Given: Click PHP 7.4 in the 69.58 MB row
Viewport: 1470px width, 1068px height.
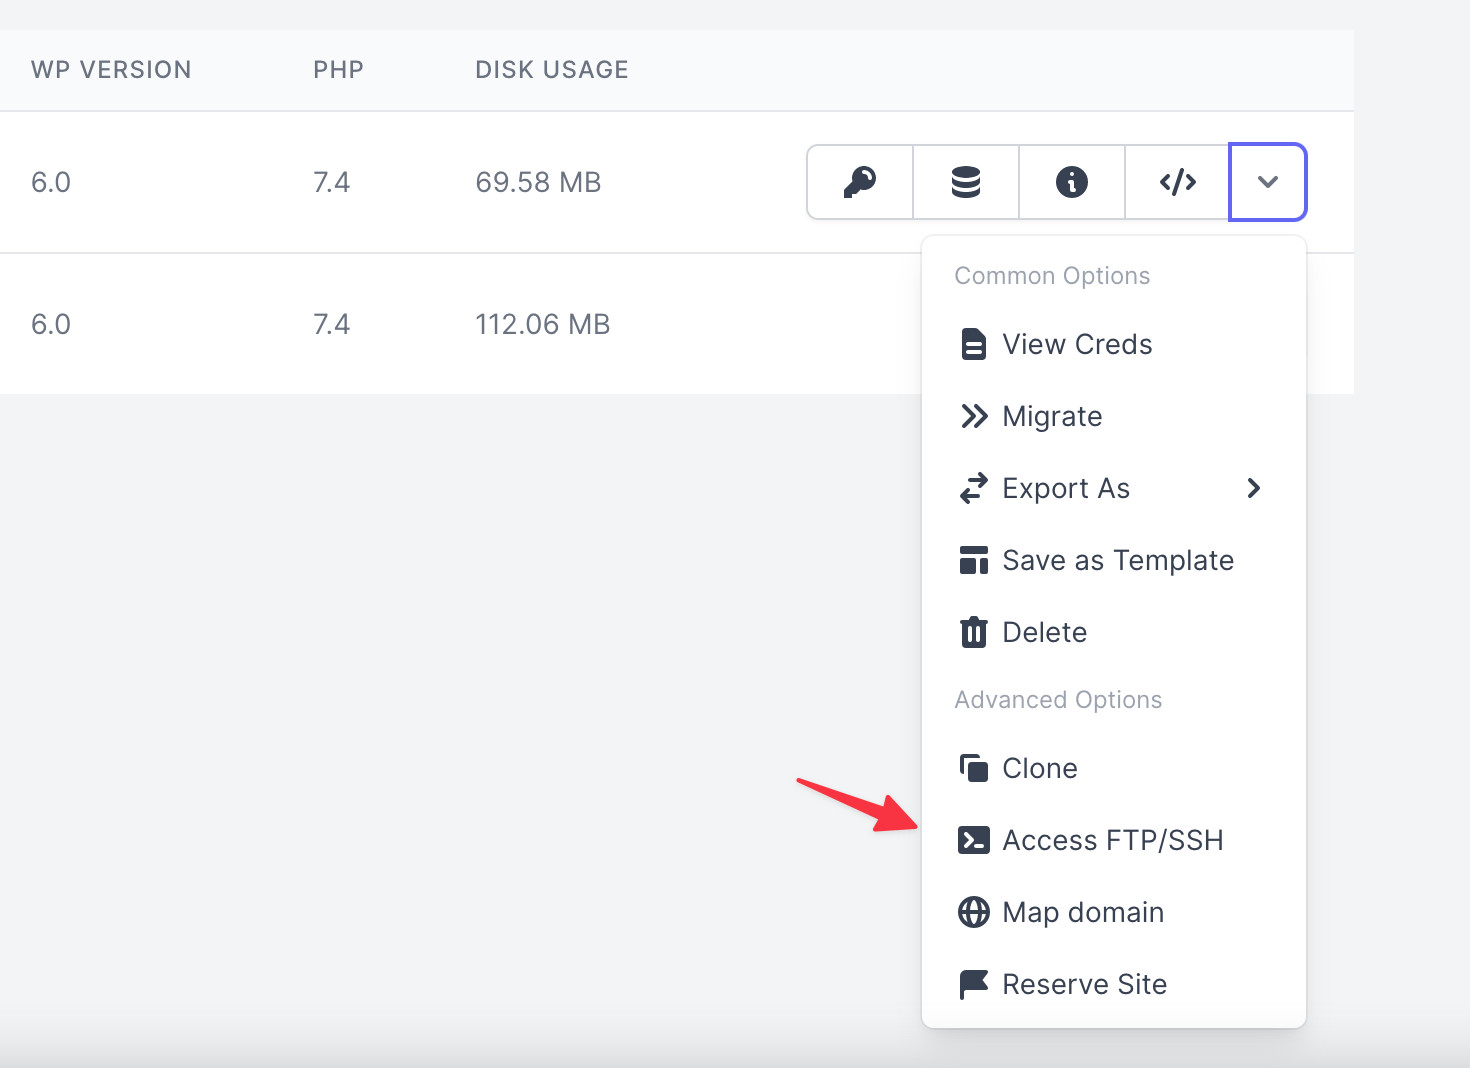Looking at the screenshot, I should coord(331,182).
